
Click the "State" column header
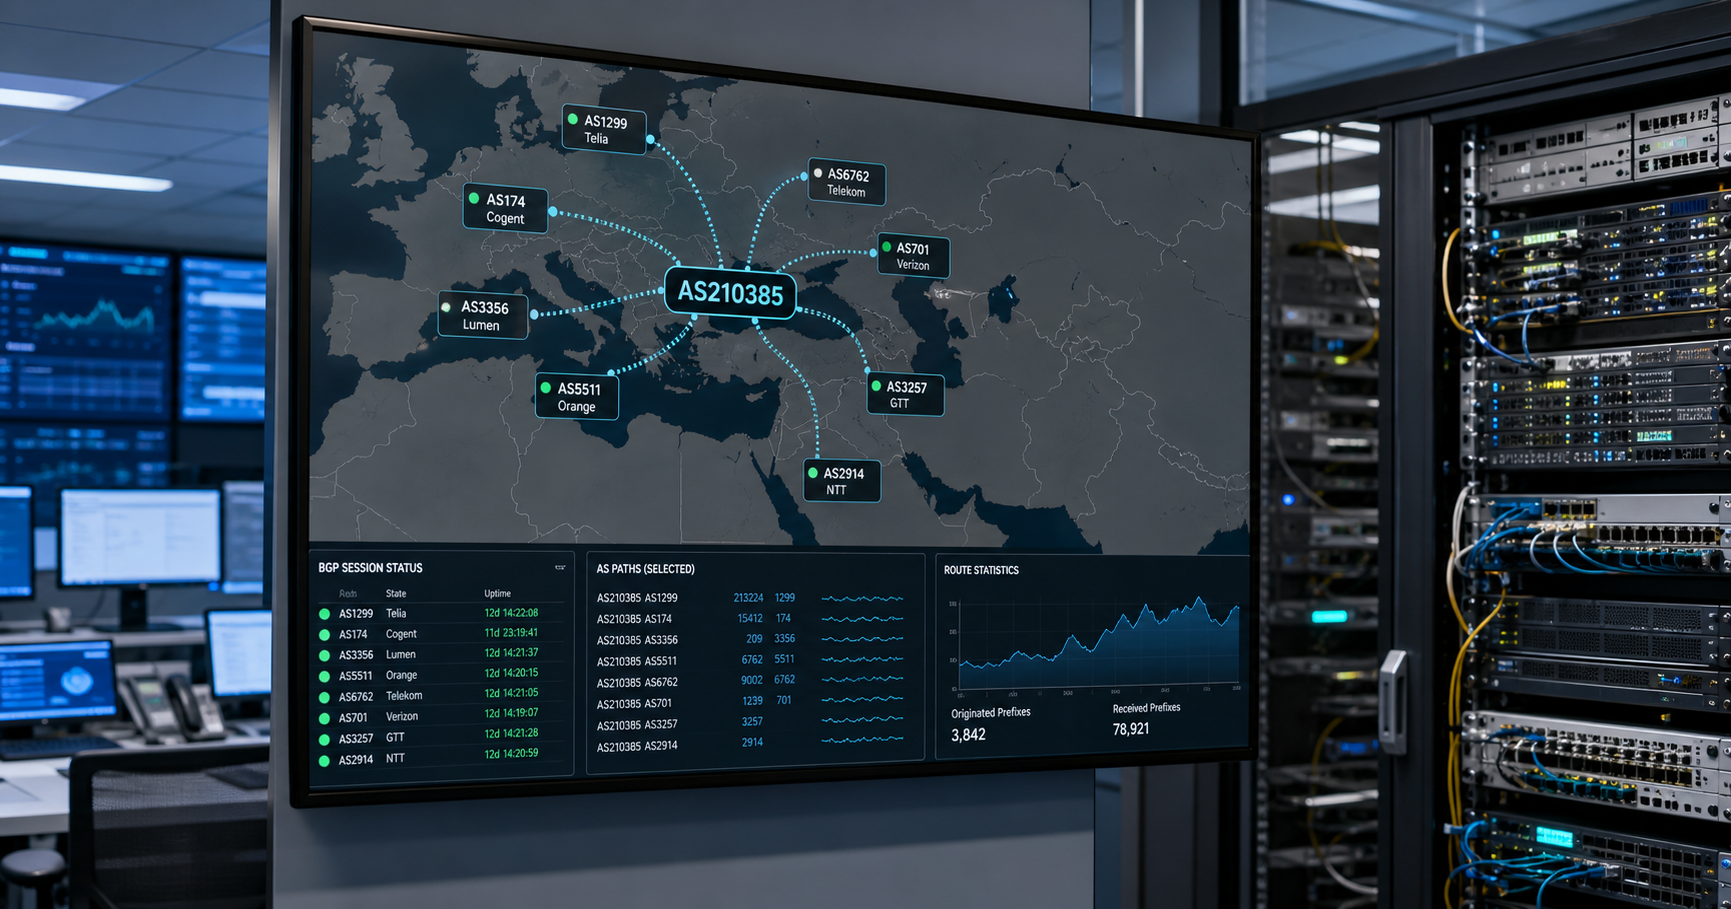pos(396,593)
